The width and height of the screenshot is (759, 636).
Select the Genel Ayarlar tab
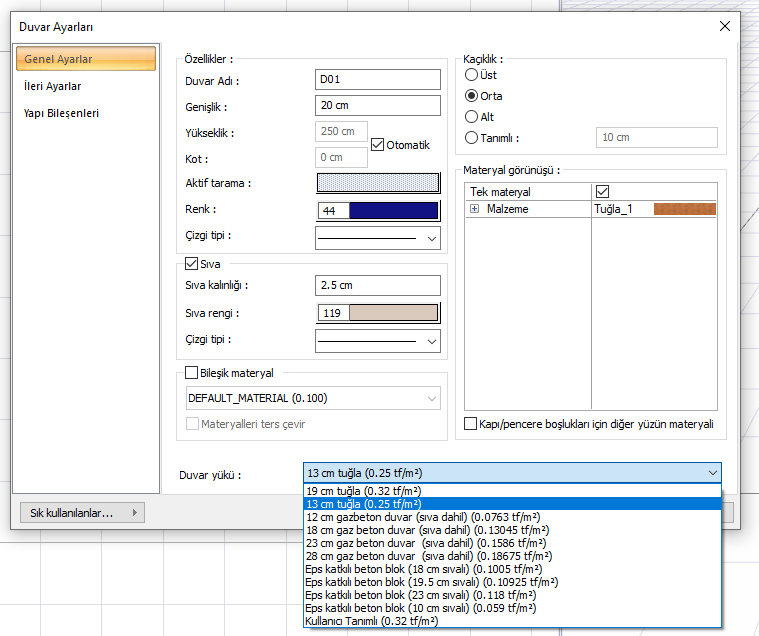(86, 59)
